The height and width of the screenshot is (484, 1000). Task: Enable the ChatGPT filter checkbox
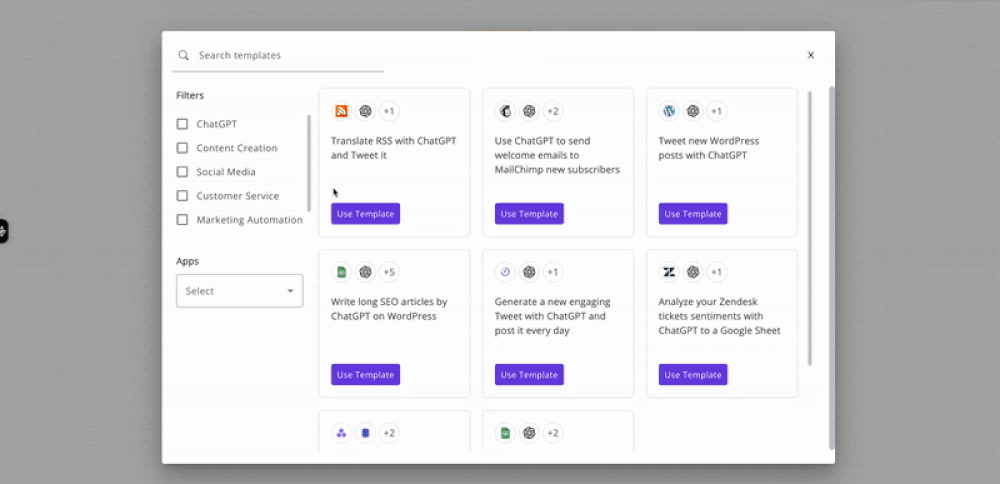click(182, 124)
